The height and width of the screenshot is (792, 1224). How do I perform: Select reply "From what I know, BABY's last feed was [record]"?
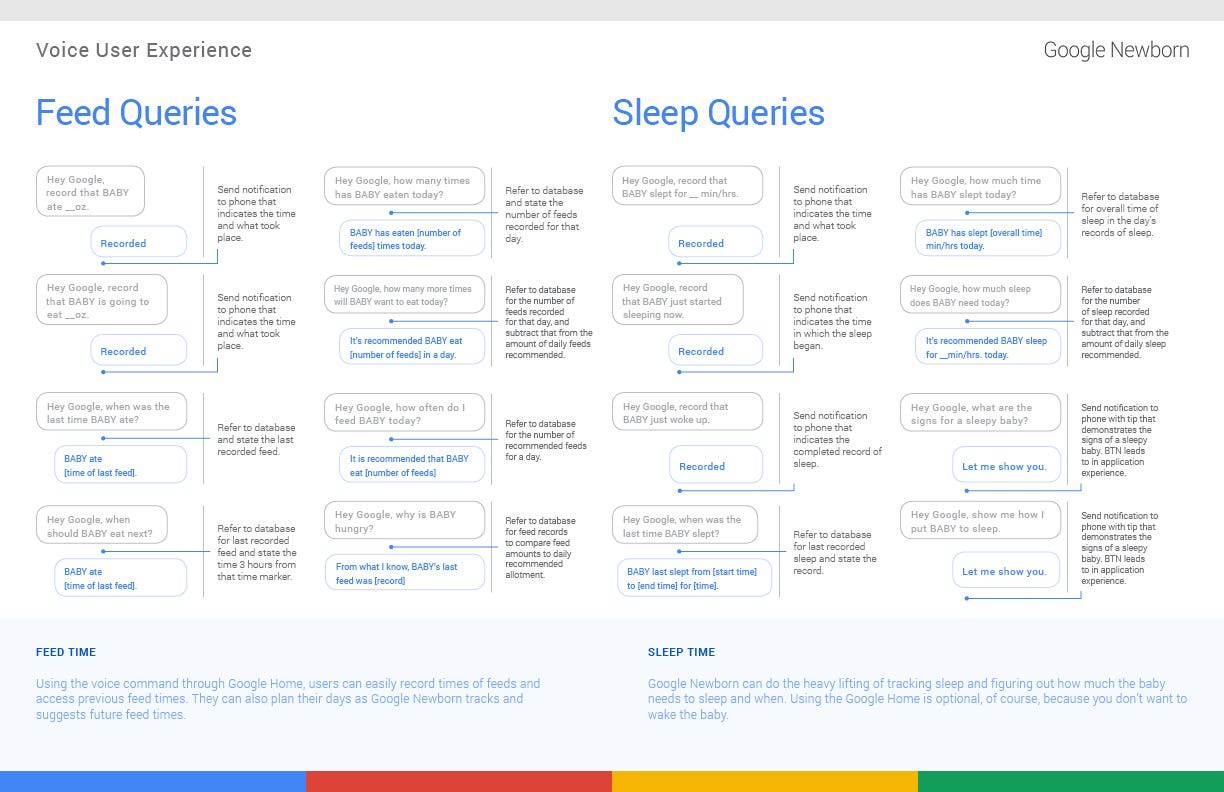pyautogui.click(x=404, y=572)
